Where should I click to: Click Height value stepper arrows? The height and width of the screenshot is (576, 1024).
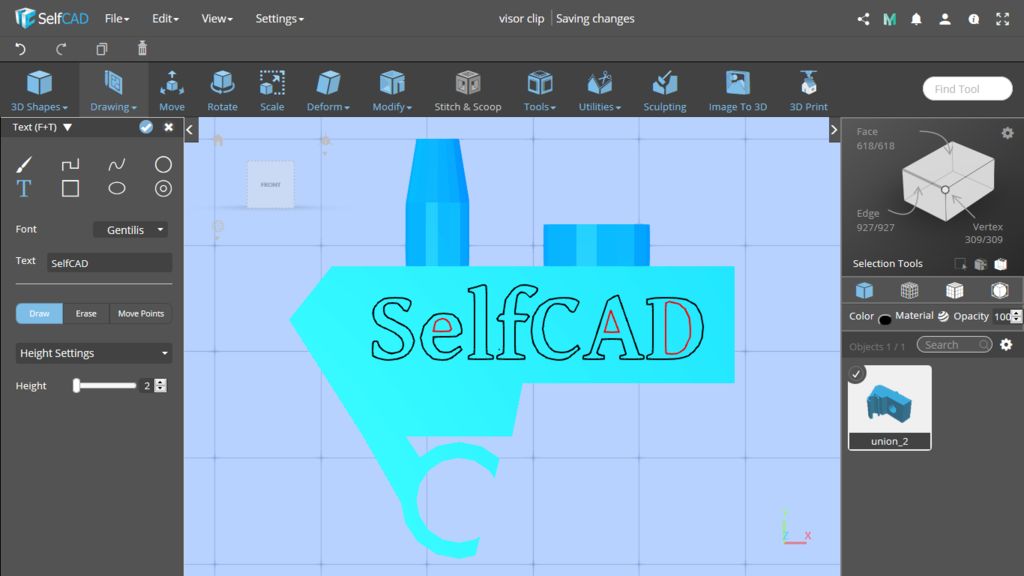160,385
